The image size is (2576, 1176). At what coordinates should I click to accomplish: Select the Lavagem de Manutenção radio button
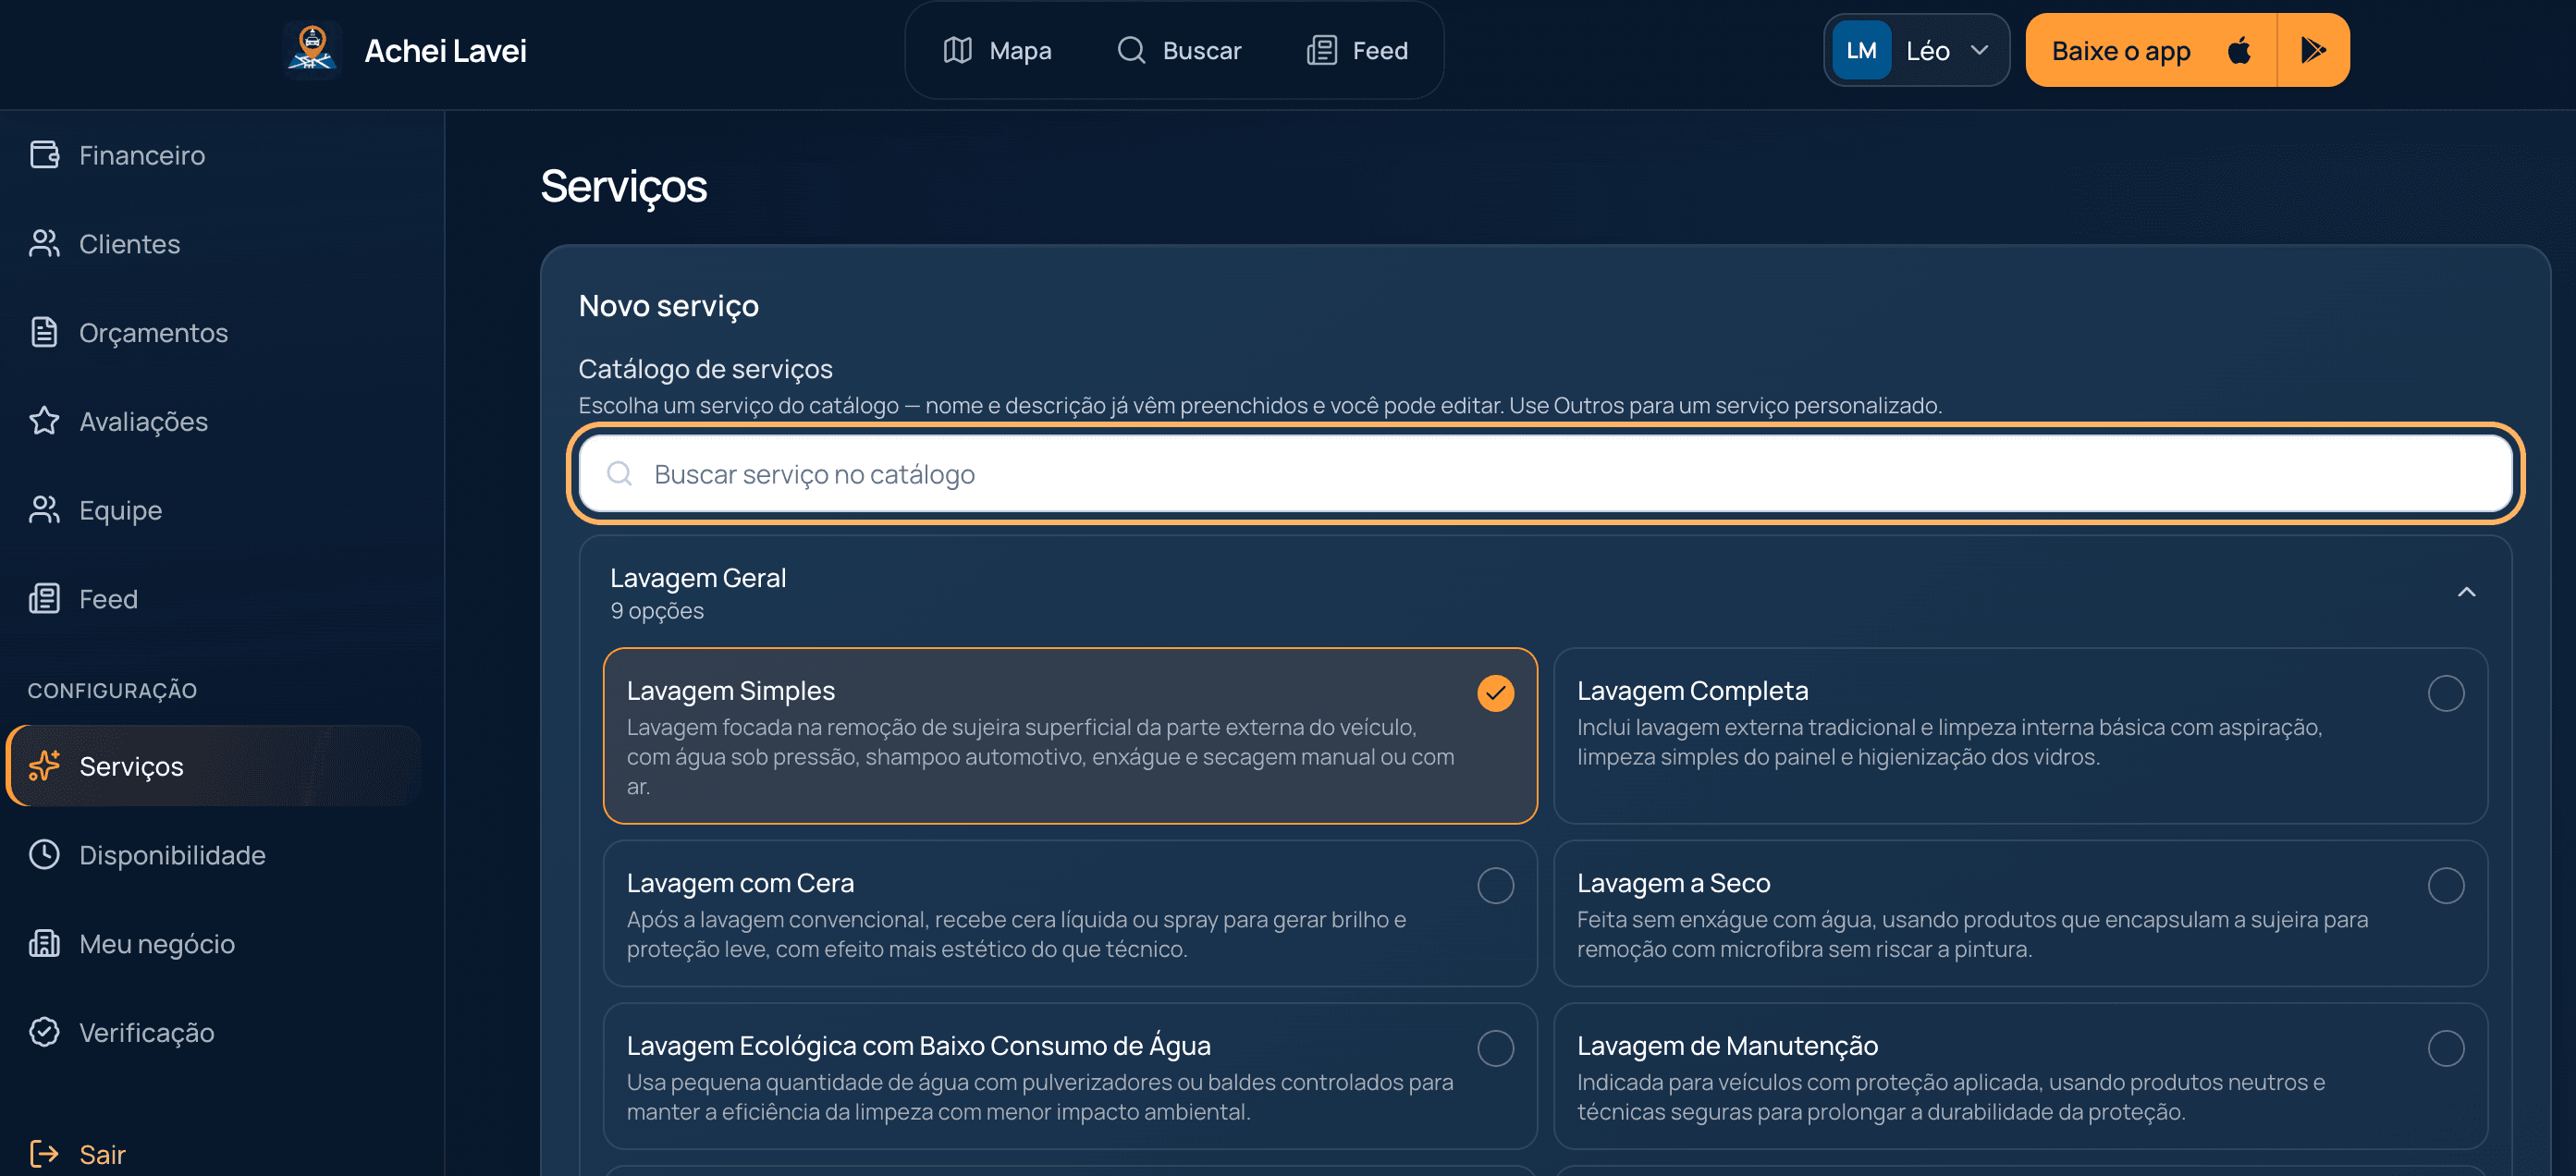pyautogui.click(x=2445, y=1048)
